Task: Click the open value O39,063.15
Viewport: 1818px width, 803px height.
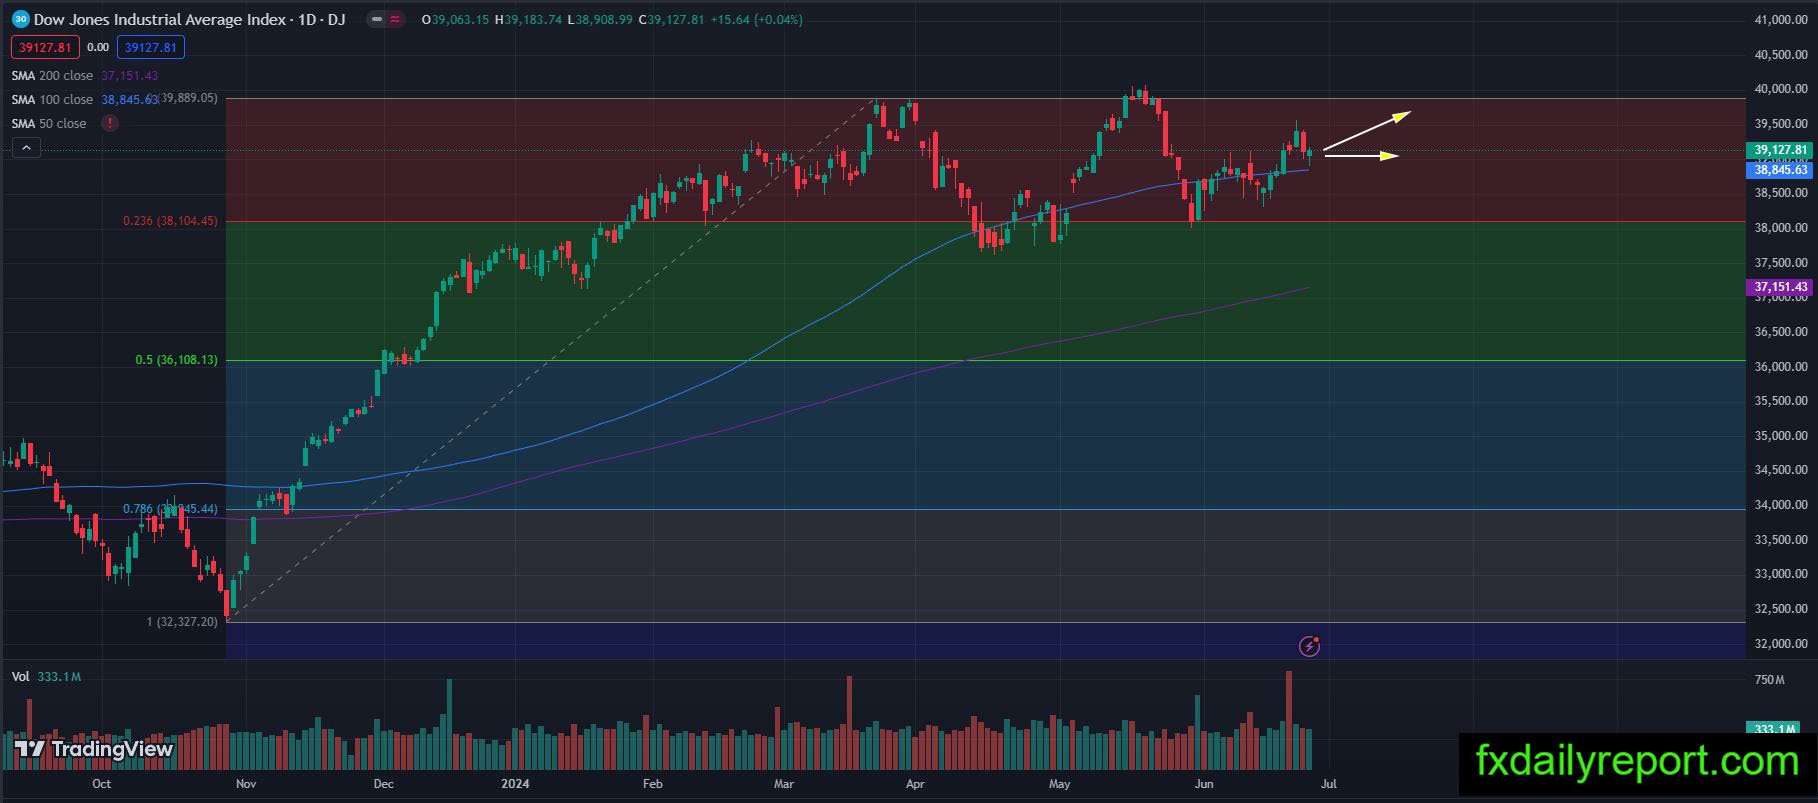Action: click(x=456, y=19)
